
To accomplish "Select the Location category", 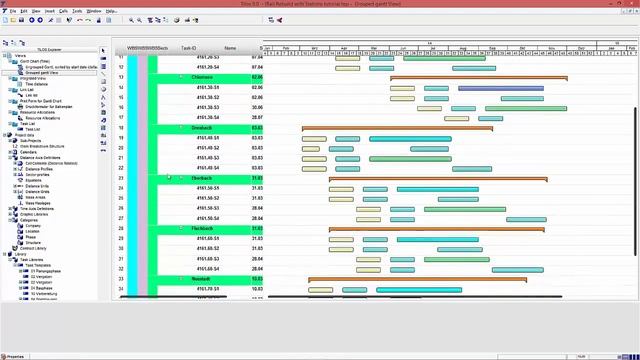I will [32, 231].
